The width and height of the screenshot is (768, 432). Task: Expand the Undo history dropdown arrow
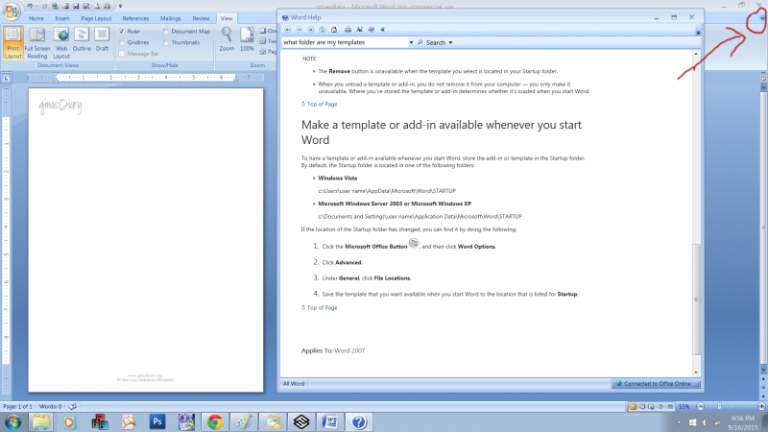pos(37,6)
